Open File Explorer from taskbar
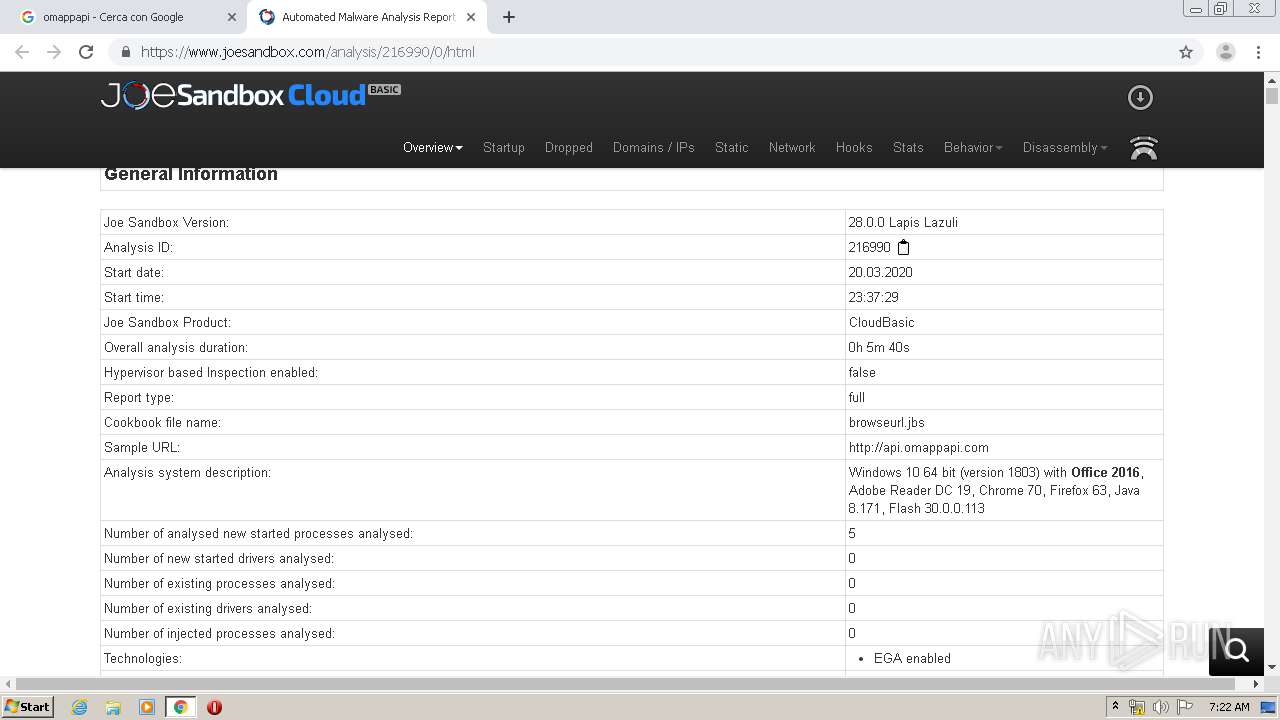Image resolution: width=1280 pixels, height=720 pixels. (113, 707)
